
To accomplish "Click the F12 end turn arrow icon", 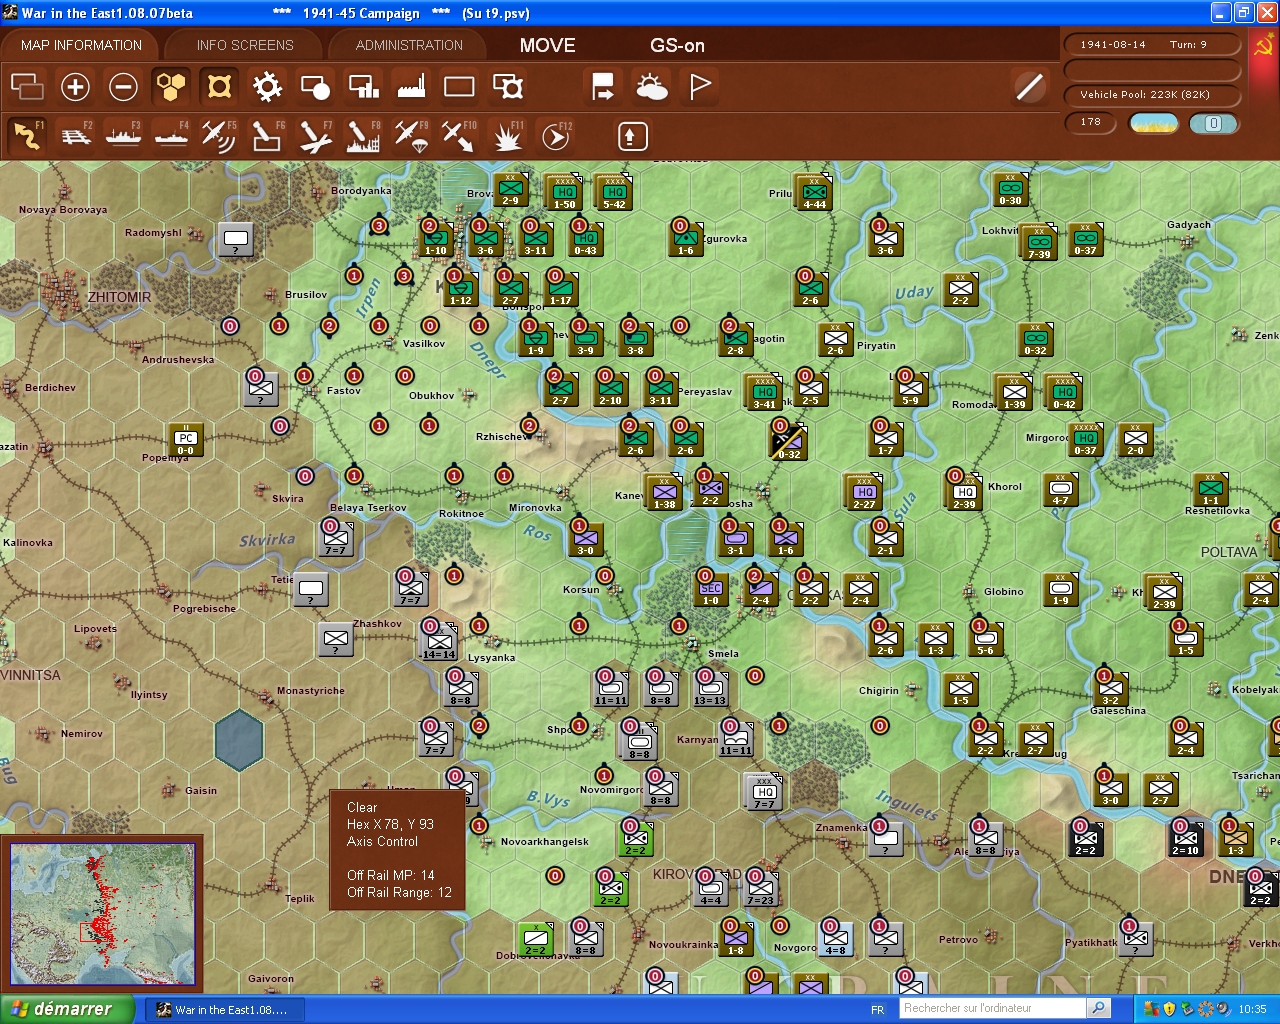I will tap(555, 136).
